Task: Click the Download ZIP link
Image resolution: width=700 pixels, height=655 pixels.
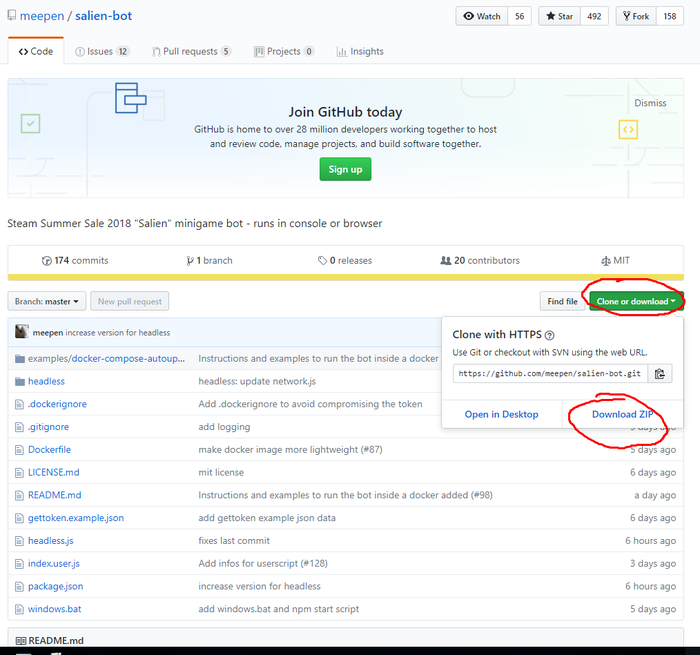Action: (x=621, y=414)
